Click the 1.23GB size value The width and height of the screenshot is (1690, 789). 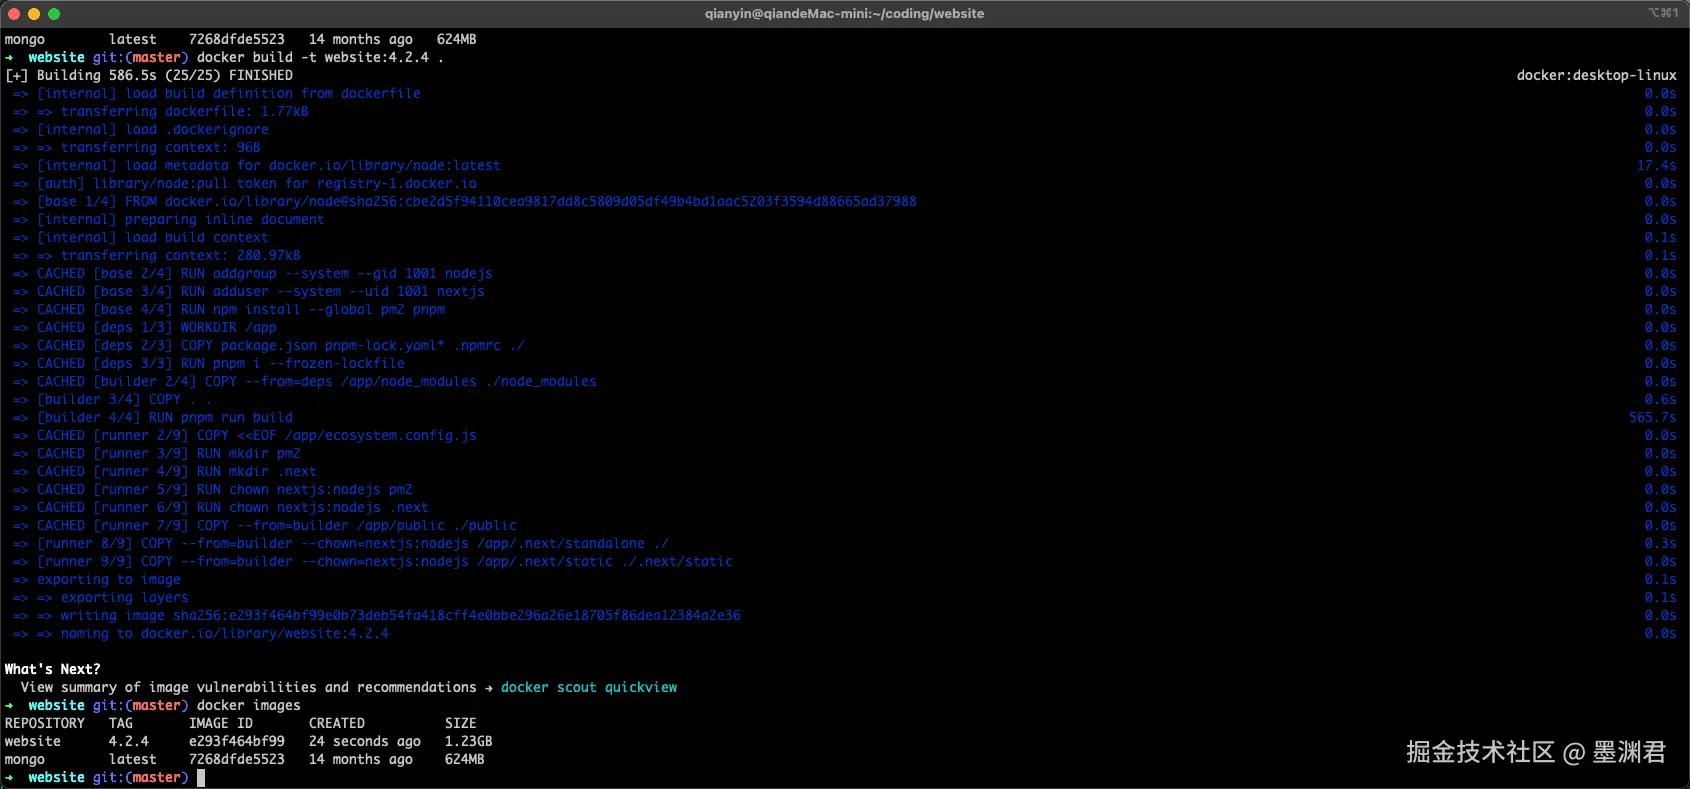click(x=468, y=741)
